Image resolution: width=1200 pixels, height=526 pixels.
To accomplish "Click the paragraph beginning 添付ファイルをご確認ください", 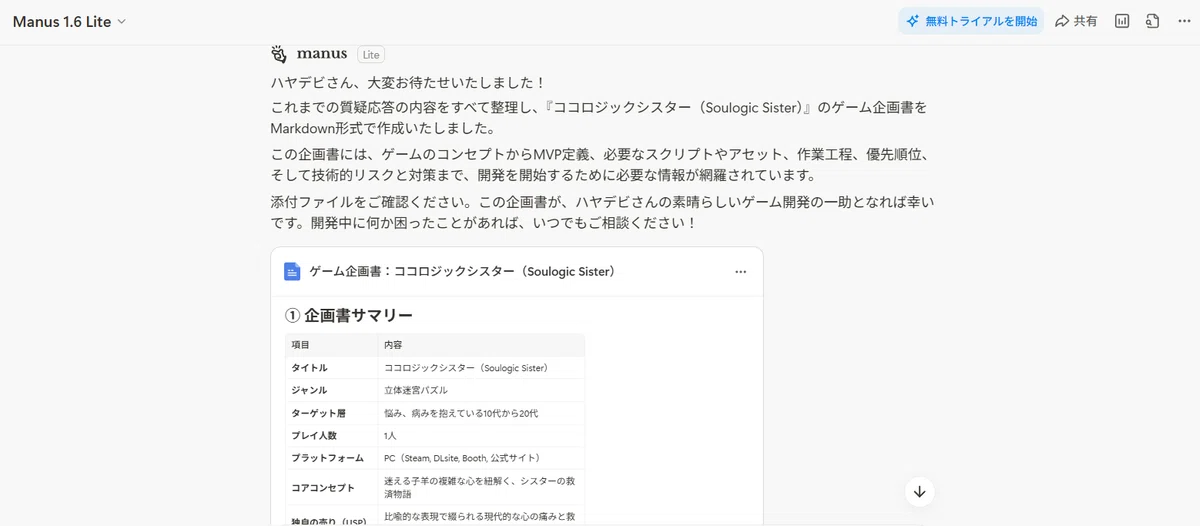I will click(x=603, y=212).
